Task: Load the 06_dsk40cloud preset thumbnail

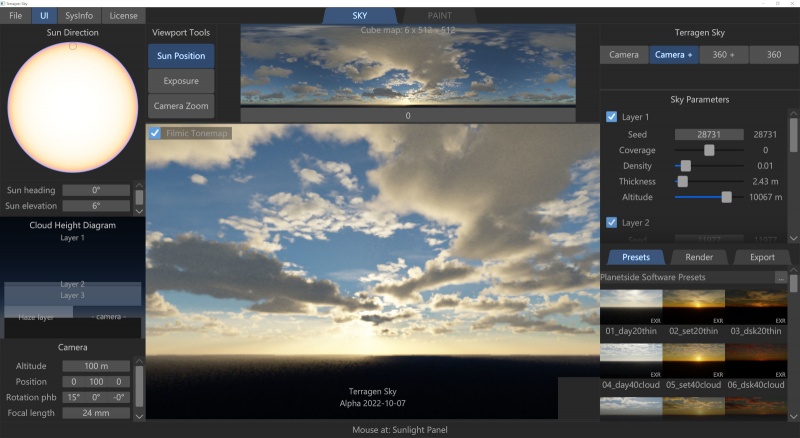Action: (756, 361)
